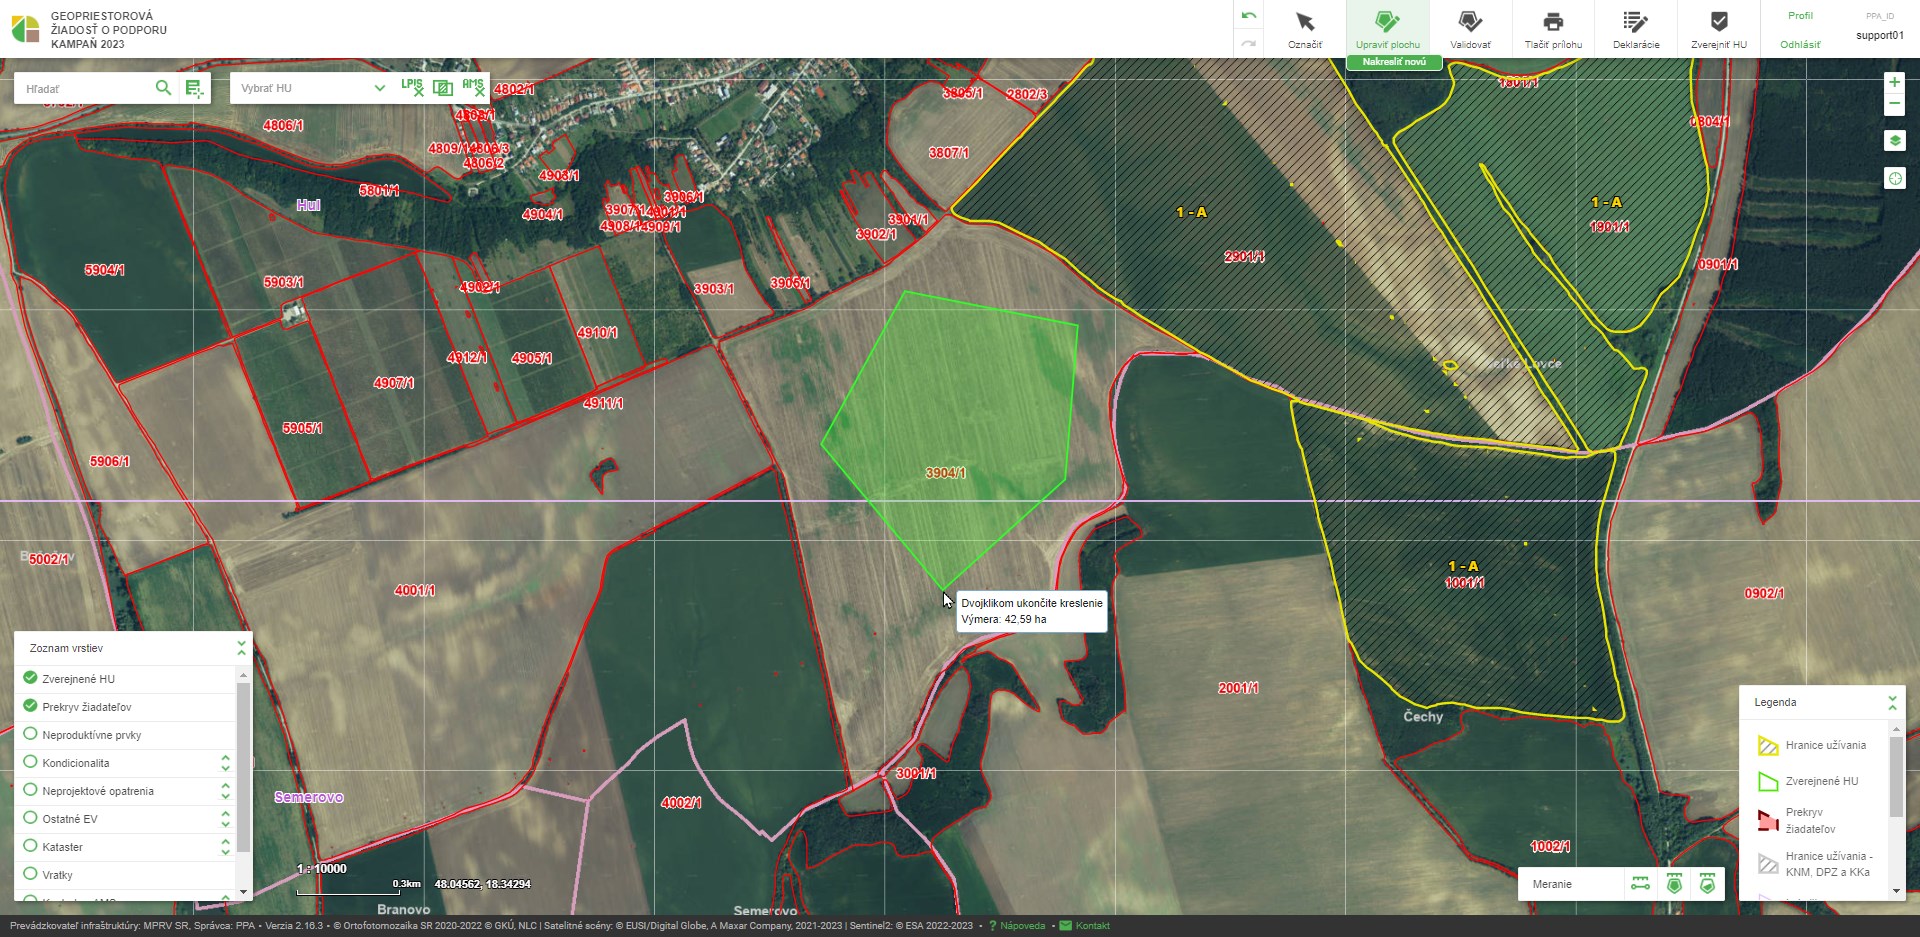Click the Kontakt envelope icon

pos(1065,926)
